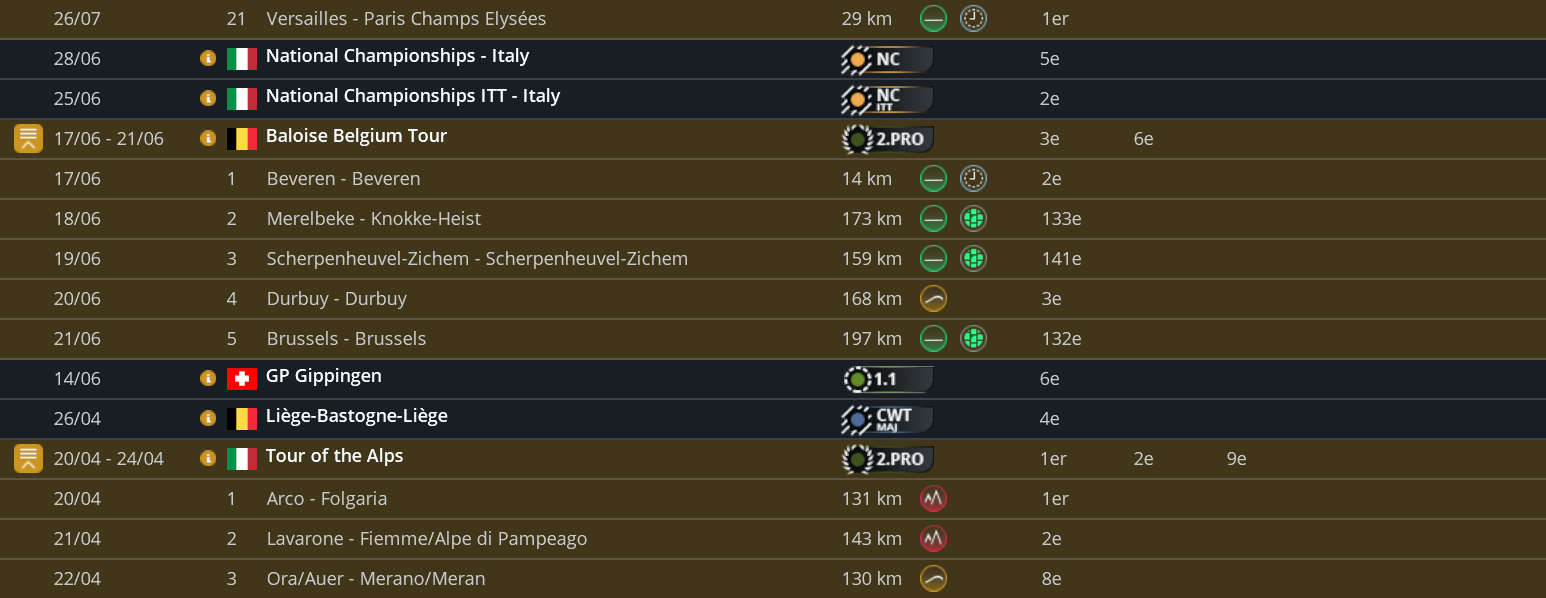1546x598 pixels.
Task: Collapse the Tour of the Alps stages
Action: (28, 459)
